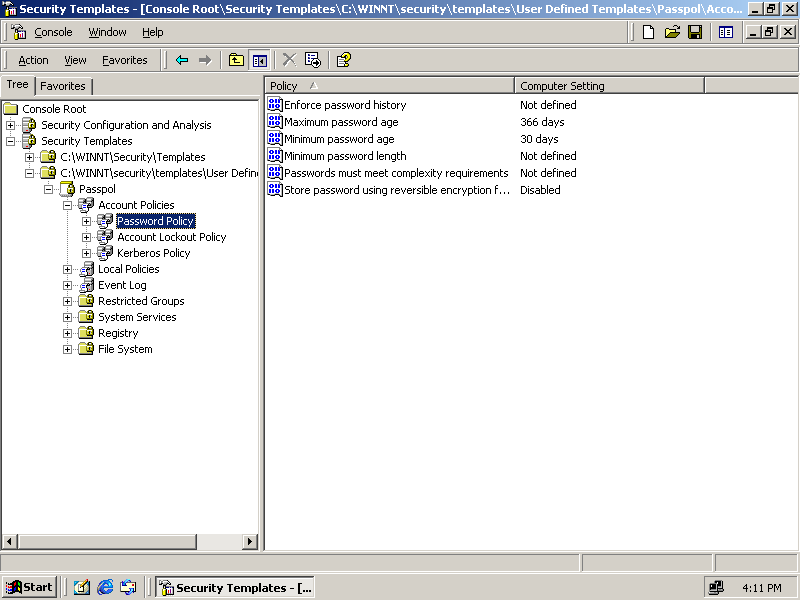
Task: Expand the Local Policies node
Action: (68, 269)
